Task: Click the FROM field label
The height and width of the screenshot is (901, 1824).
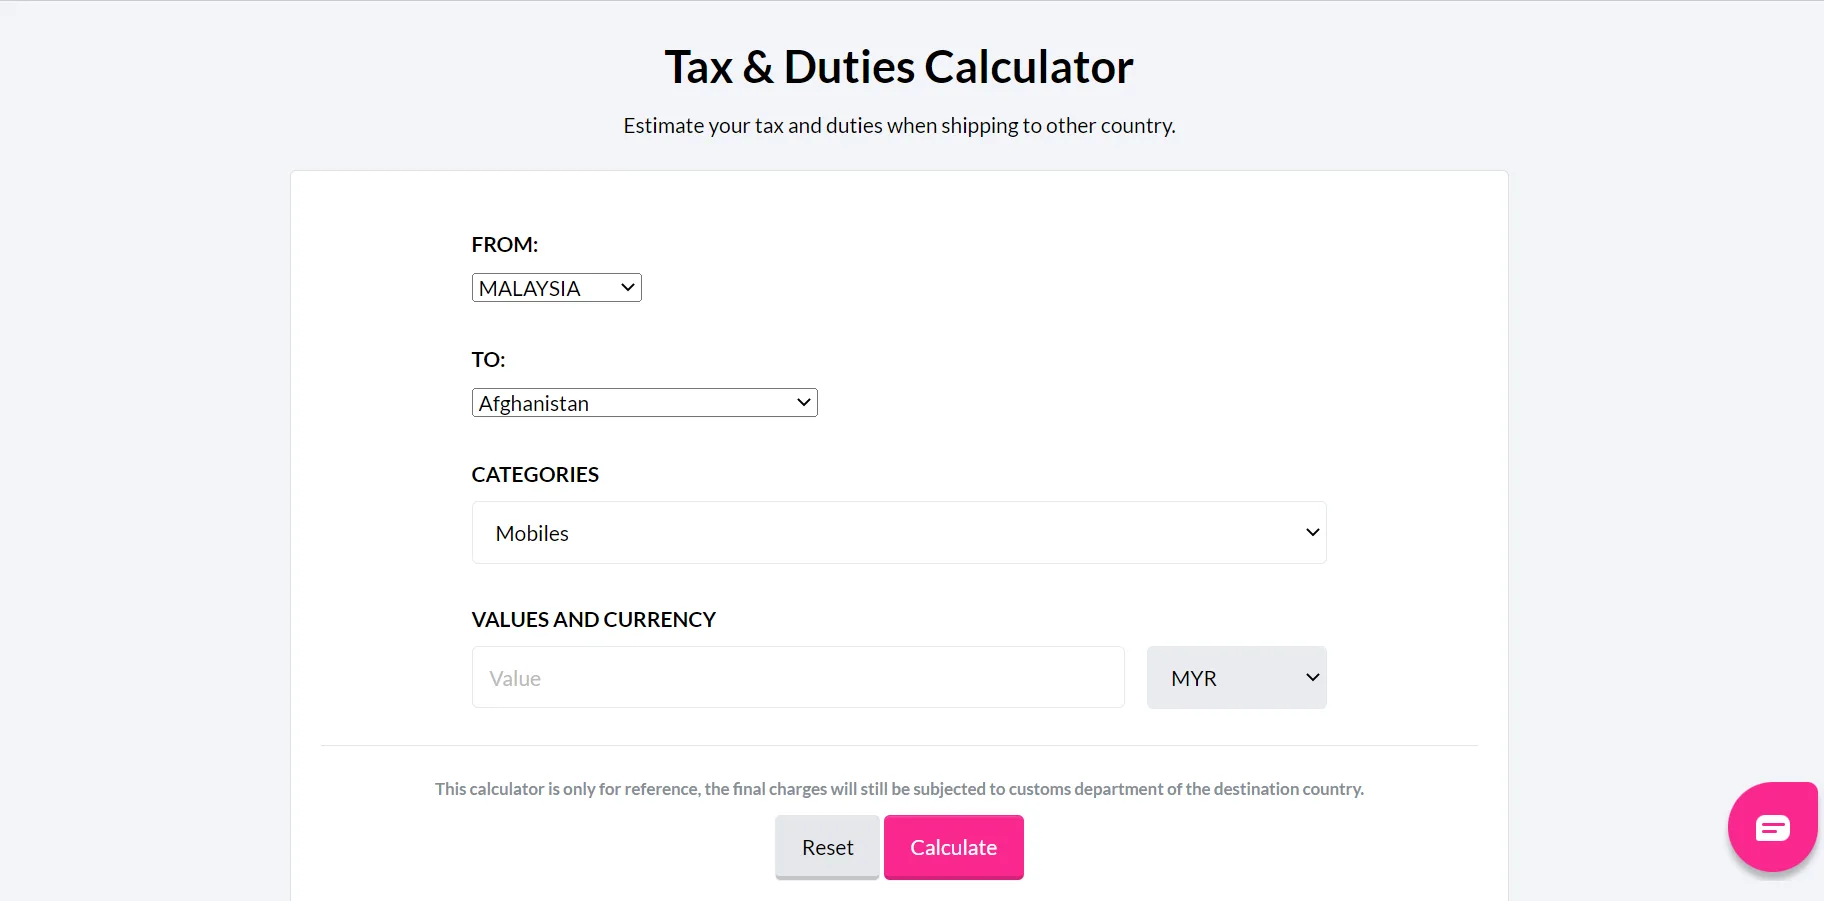Action: click(x=504, y=243)
